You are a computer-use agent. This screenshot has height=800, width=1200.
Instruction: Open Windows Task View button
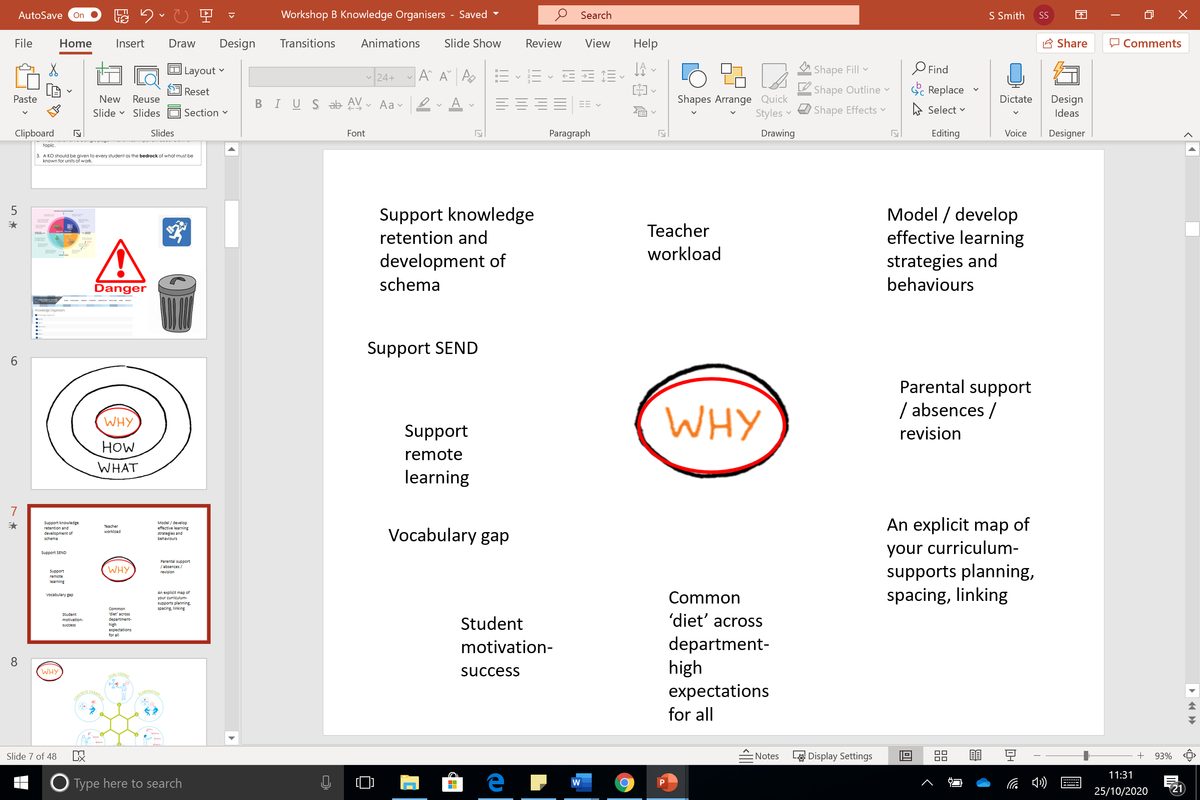click(366, 783)
